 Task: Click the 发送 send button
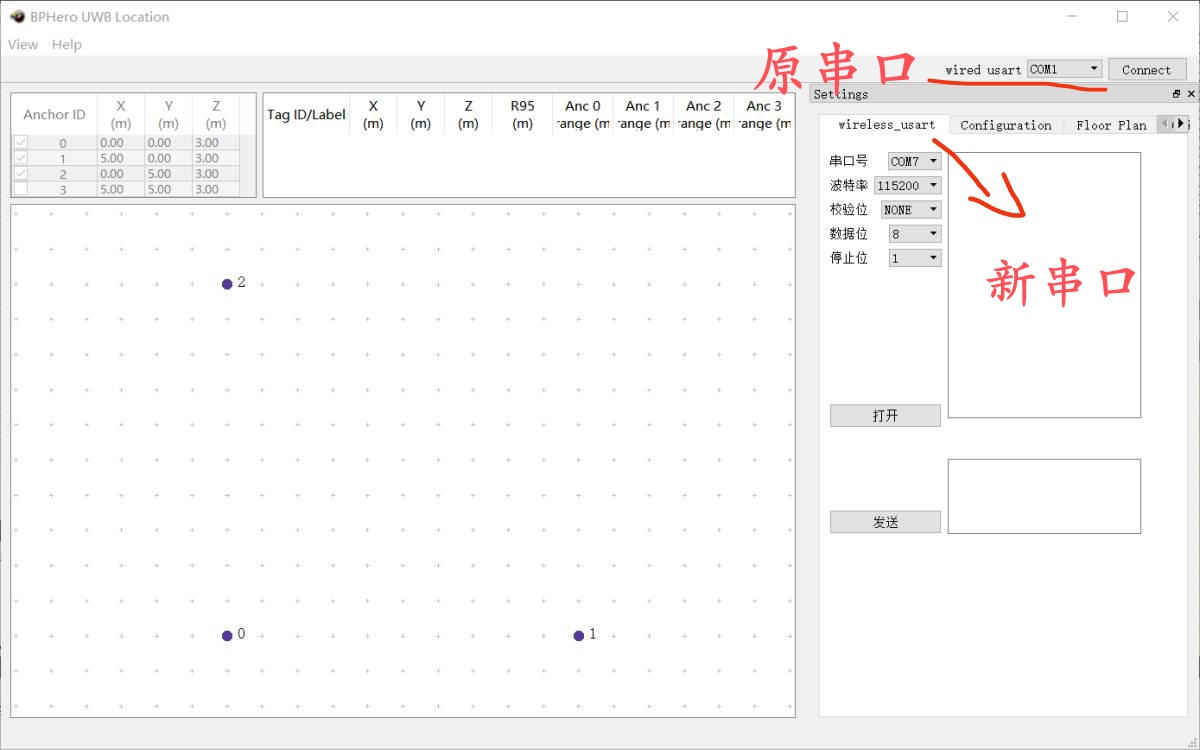(885, 522)
